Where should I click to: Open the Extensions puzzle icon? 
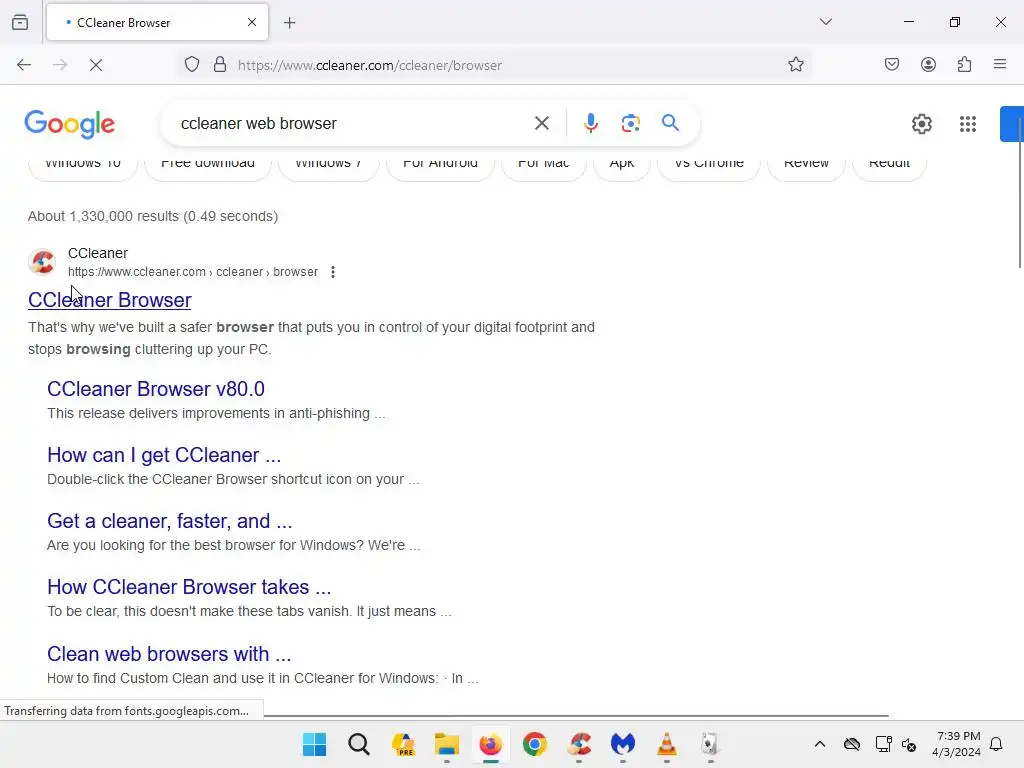tap(964, 64)
